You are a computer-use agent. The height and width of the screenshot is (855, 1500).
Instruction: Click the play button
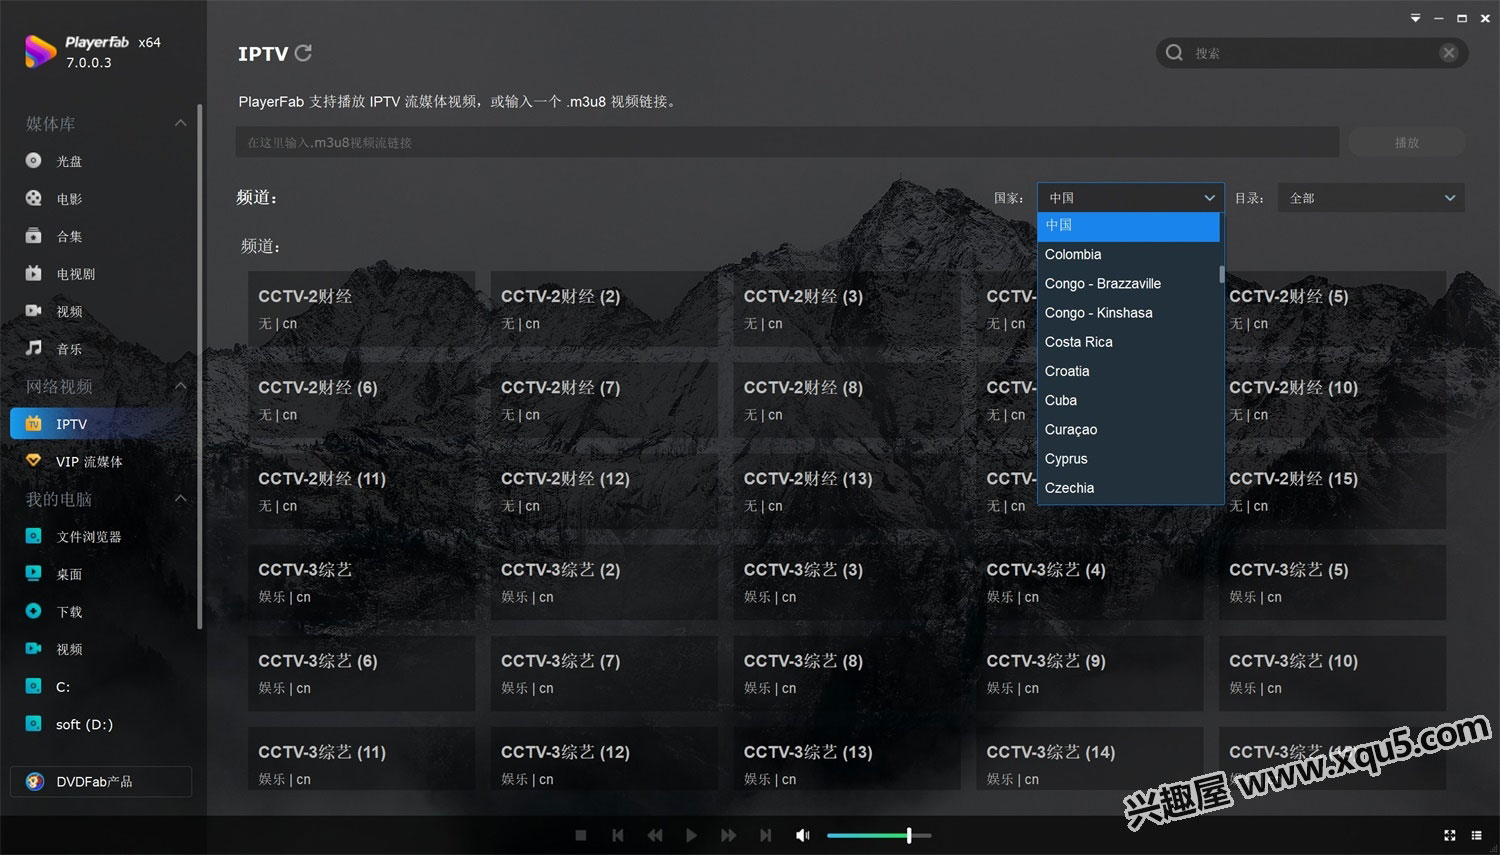point(691,835)
